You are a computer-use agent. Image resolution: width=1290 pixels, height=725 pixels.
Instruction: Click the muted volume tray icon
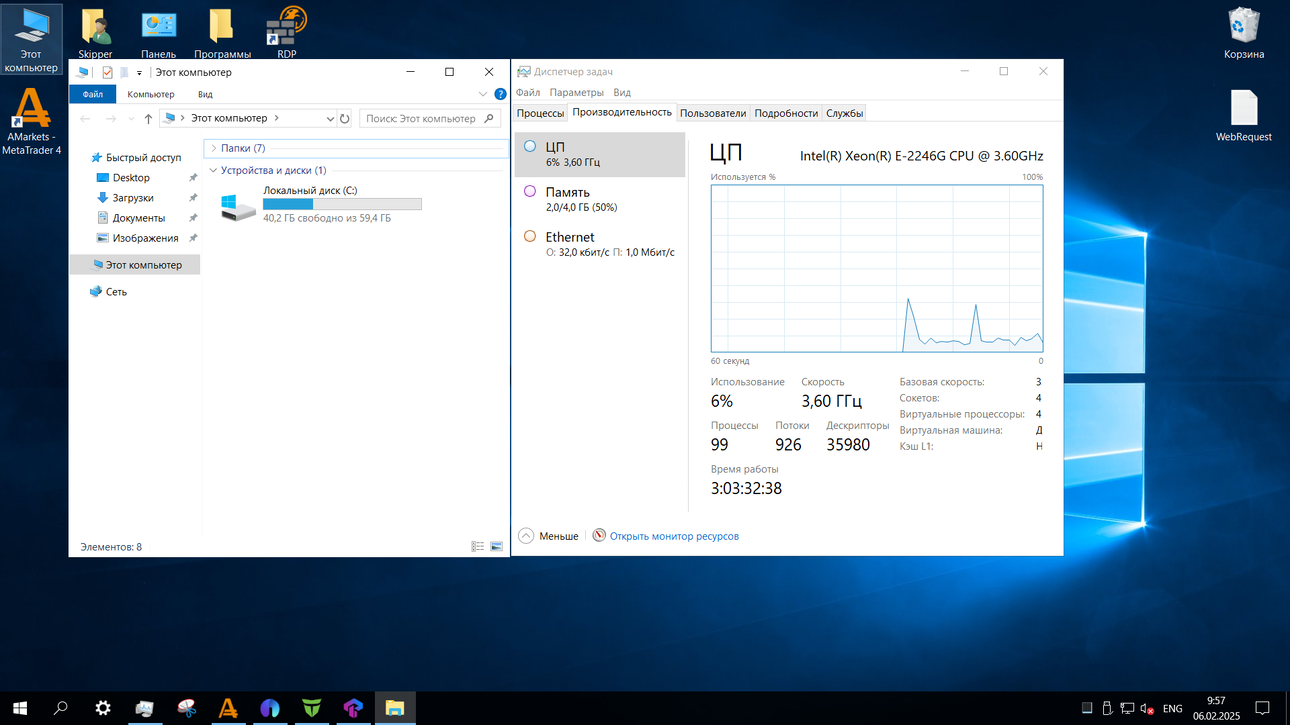click(x=1147, y=708)
